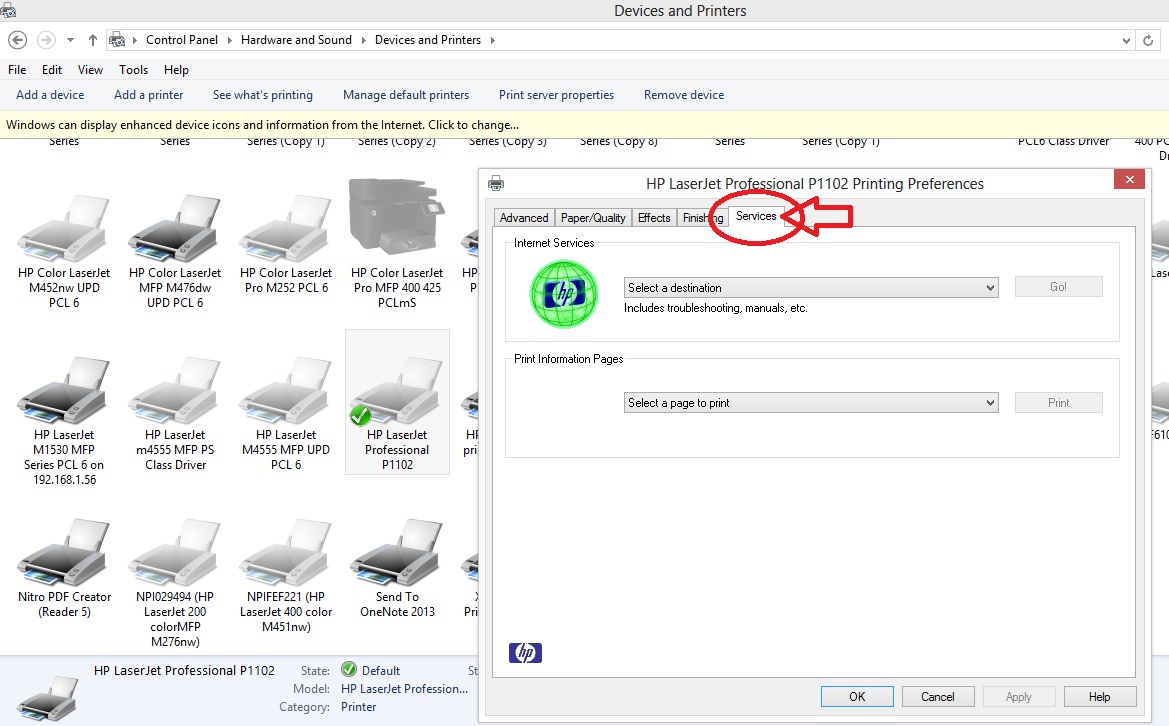This screenshot has width=1169, height=726.
Task: Click the Go! button
Action: [1059, 287]
